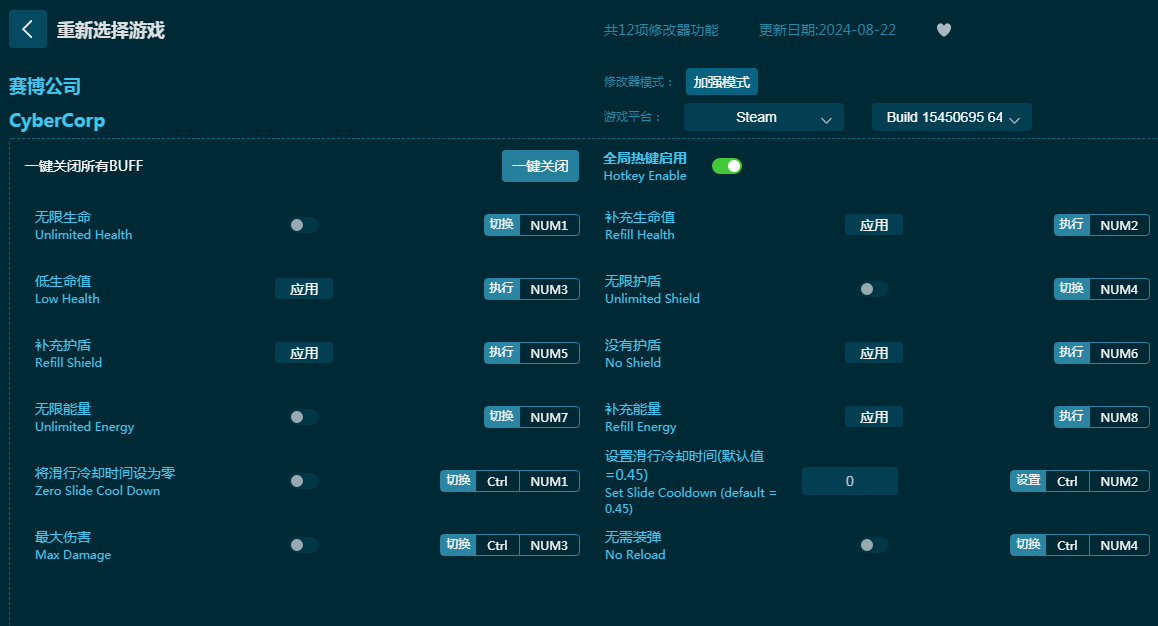The width and height of the screenshot is (1158, 626).
Task: Toggle Zero Slide Cool Down
Action: click(303, 481)
